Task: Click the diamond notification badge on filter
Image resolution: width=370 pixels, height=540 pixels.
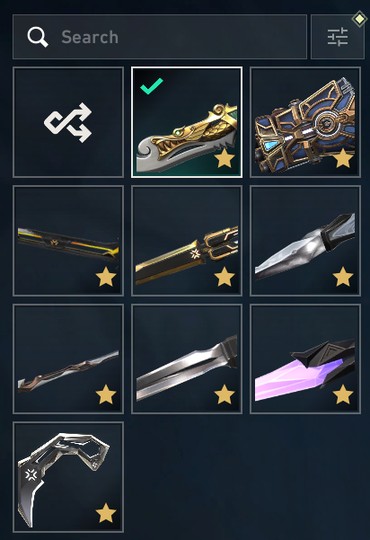Action: point(359,19)
